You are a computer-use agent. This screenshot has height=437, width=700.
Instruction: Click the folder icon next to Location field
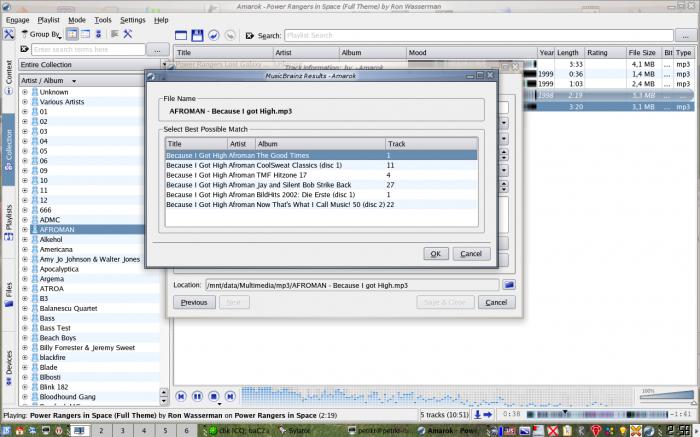pyautogui.click(x=509, y=285)
